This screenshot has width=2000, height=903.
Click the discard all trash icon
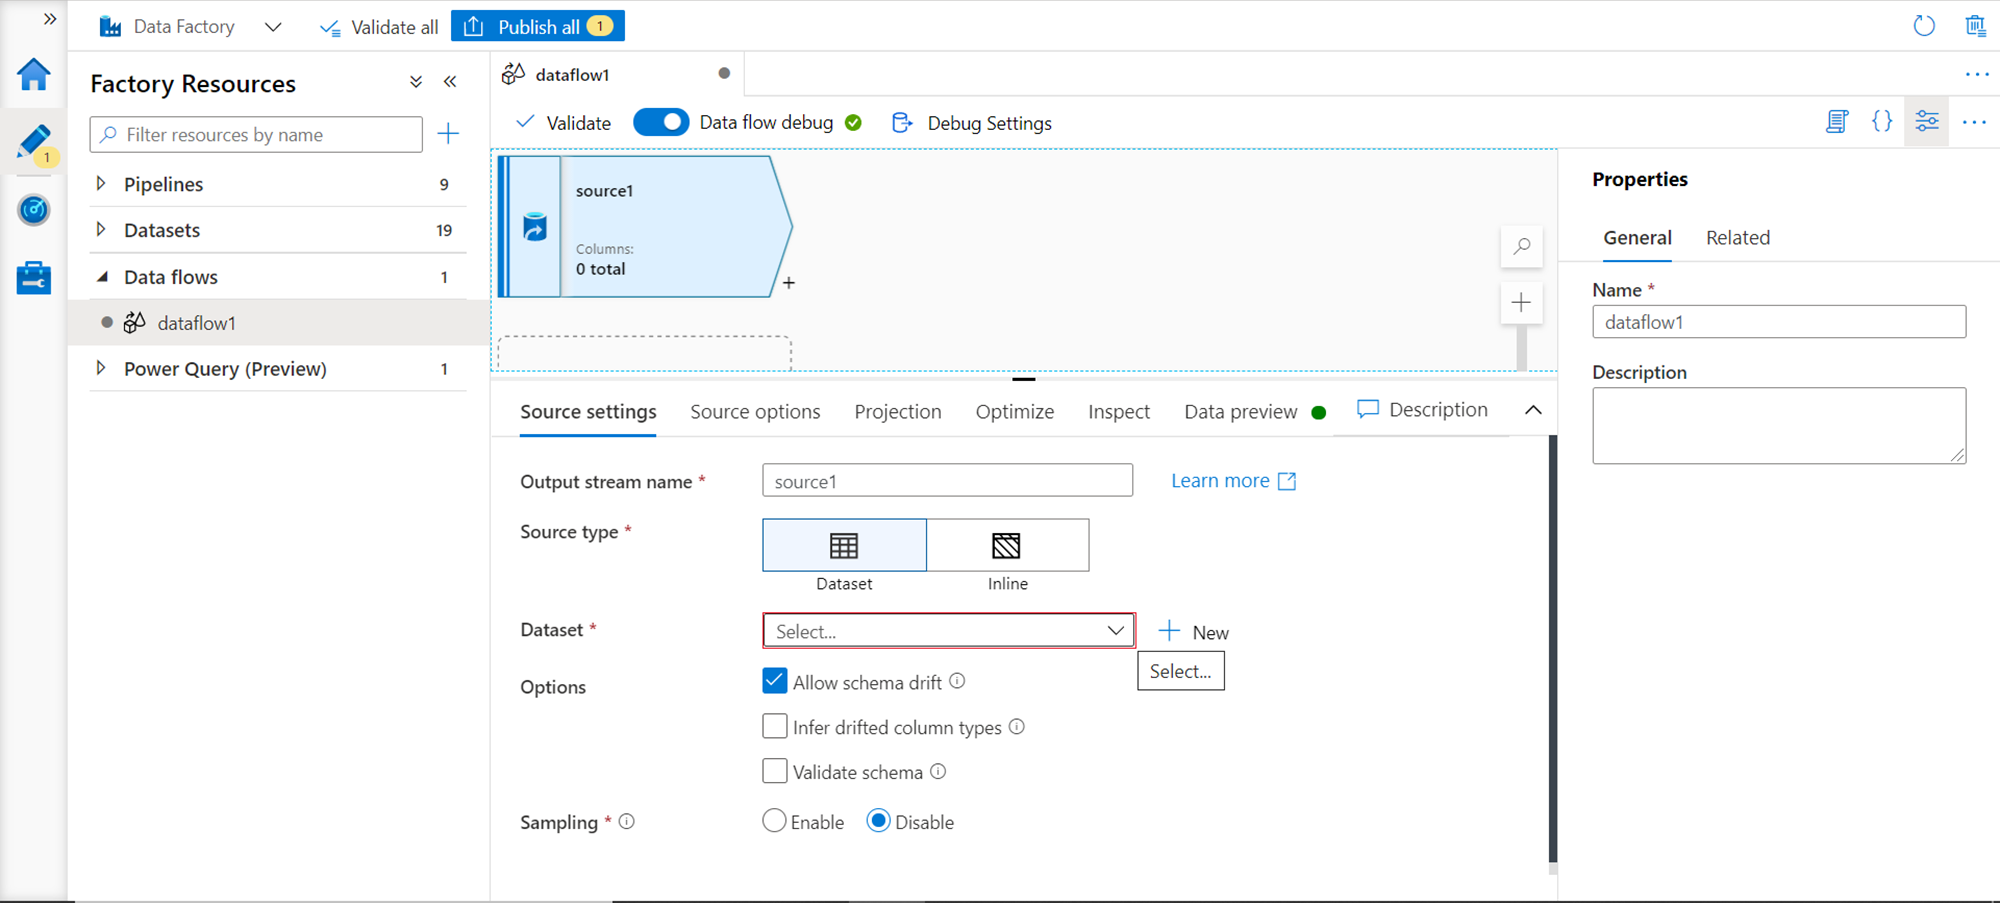coord(1975,26)
